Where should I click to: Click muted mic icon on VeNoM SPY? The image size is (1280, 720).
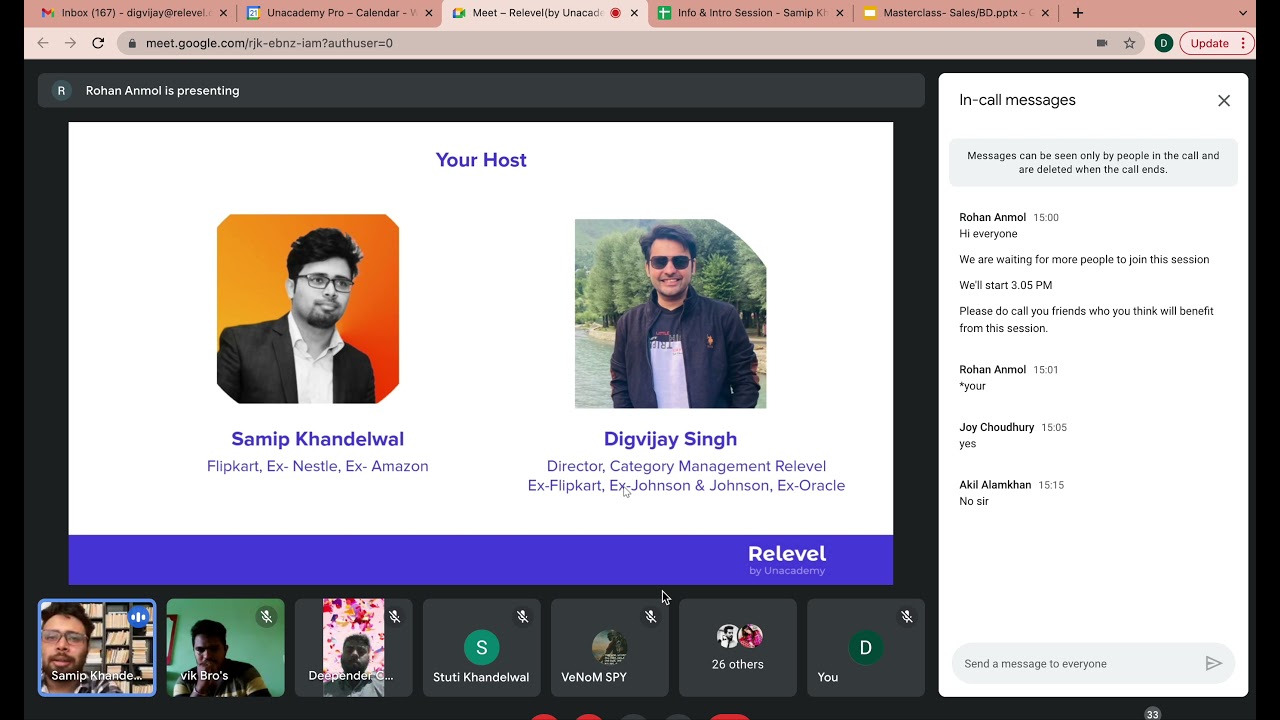[x=650, y=617]
